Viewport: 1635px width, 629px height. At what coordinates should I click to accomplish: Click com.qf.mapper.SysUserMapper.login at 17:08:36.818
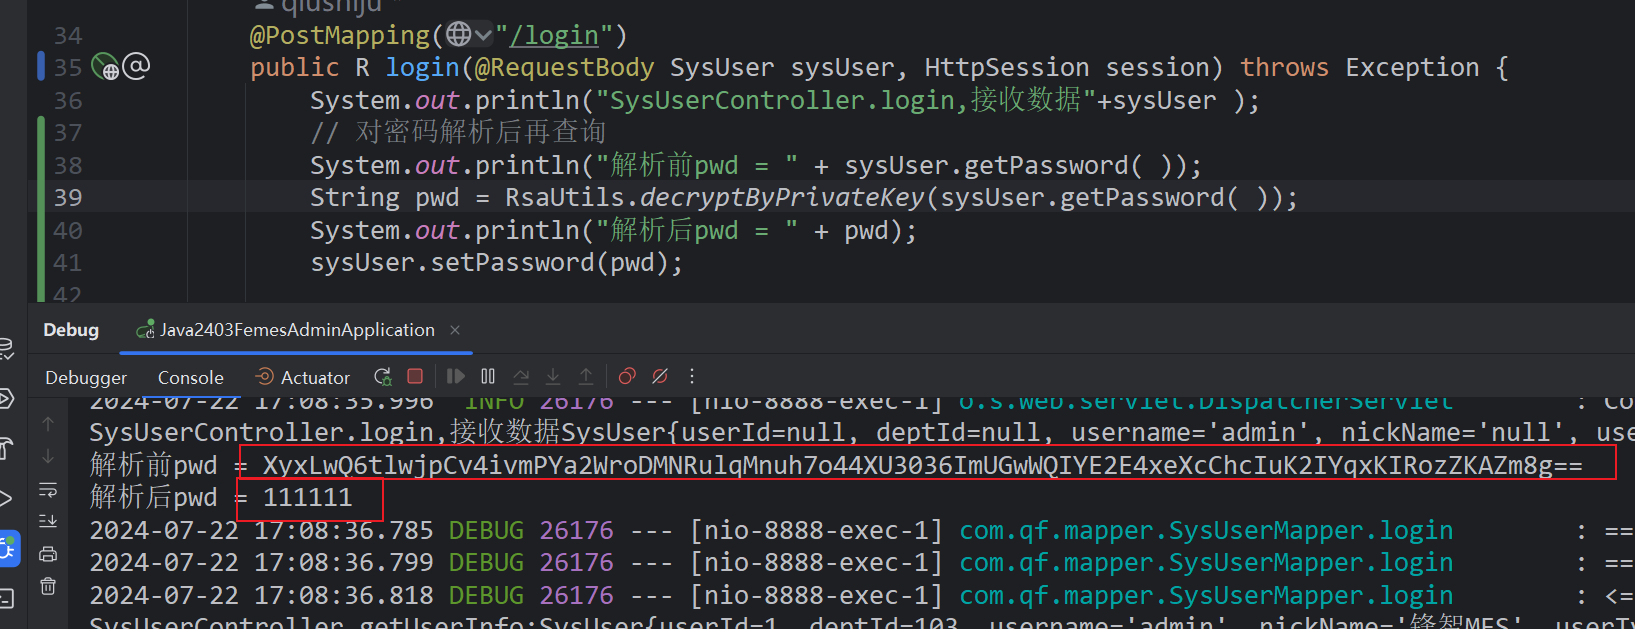coord(1206,595)
